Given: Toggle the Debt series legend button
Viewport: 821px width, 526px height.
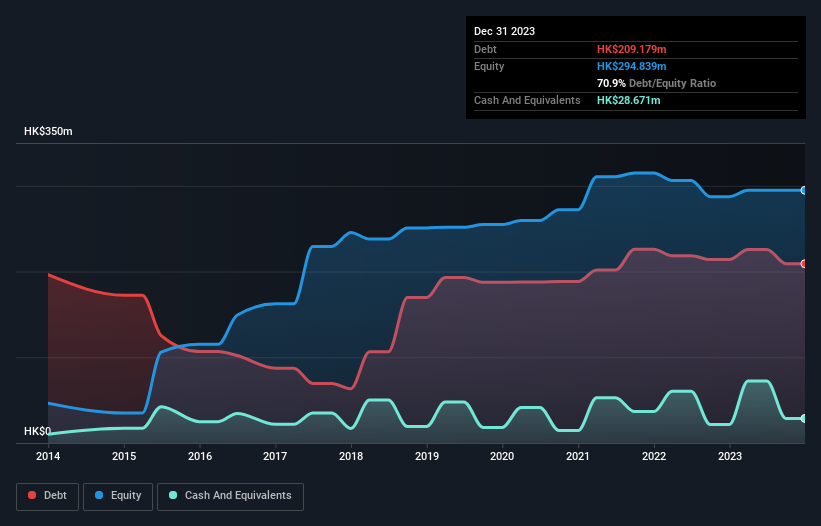Looking at the screenshot, I should [x=48, y=496].
